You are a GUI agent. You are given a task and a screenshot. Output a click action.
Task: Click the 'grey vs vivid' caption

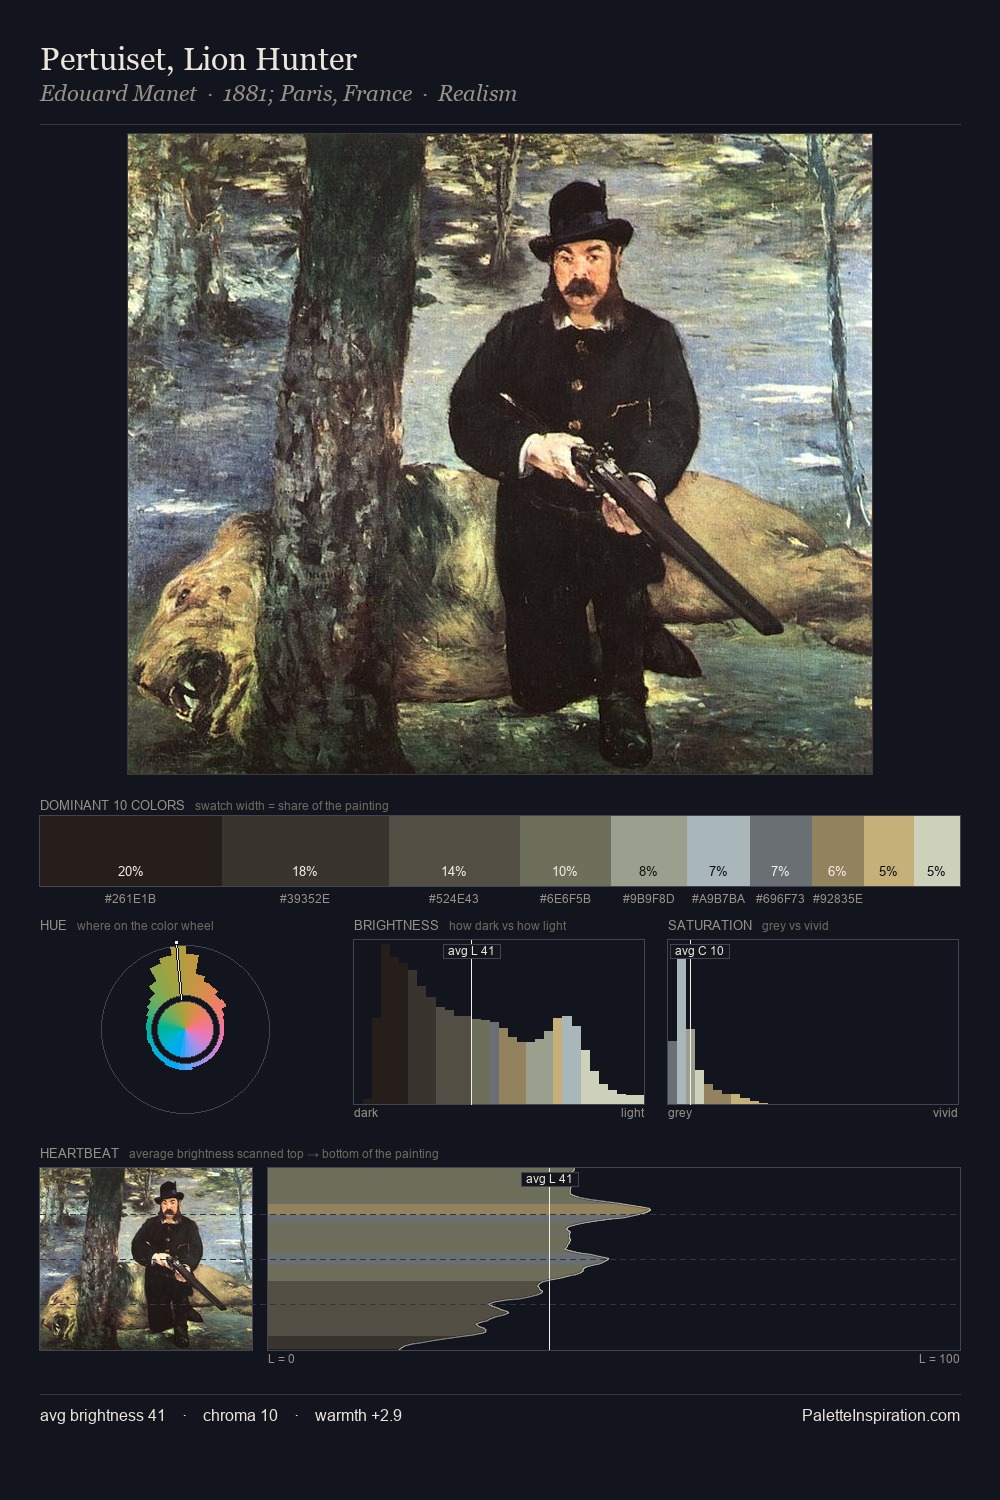(x=795, y=926)
